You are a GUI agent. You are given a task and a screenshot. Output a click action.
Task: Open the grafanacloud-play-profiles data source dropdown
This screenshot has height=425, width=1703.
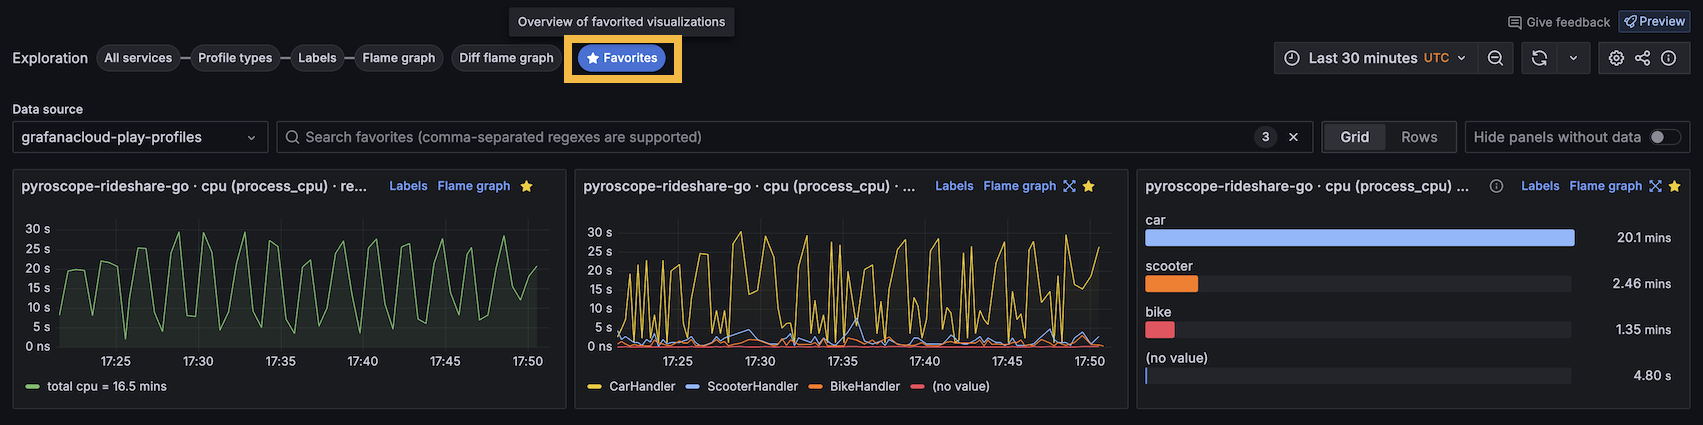click(140, 137)
